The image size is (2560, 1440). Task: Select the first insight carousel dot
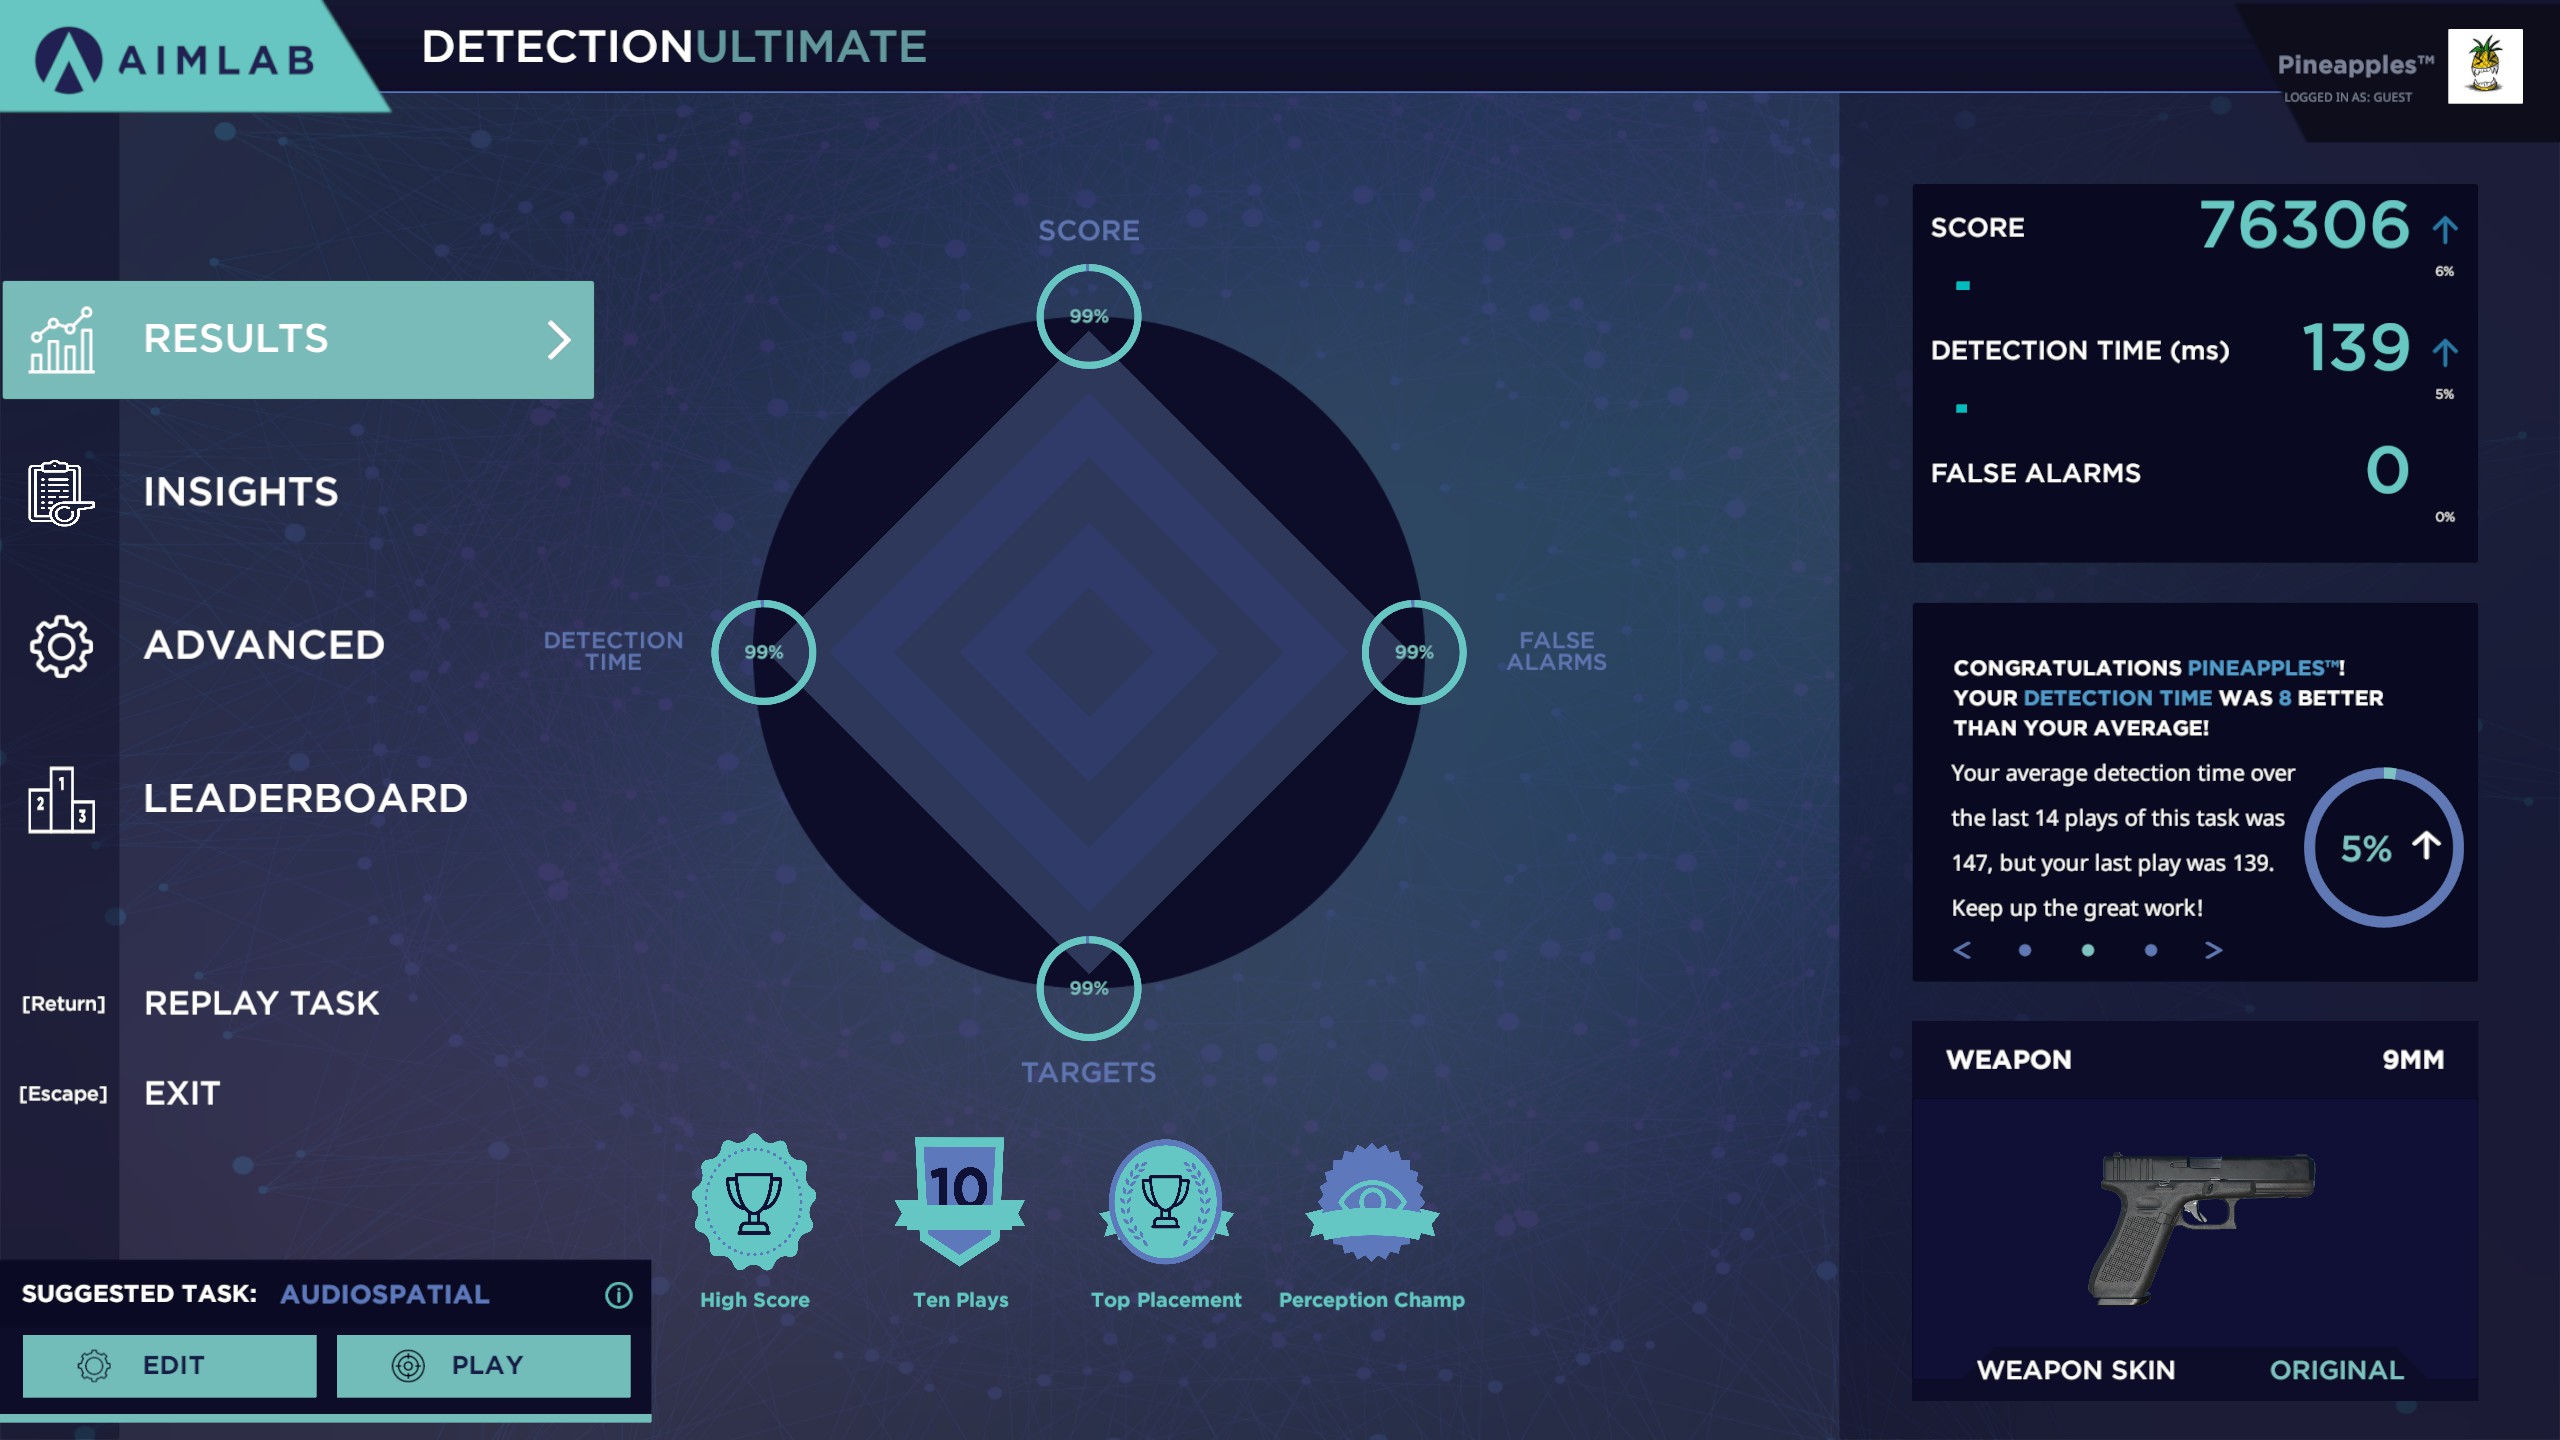coord(2025,950)
